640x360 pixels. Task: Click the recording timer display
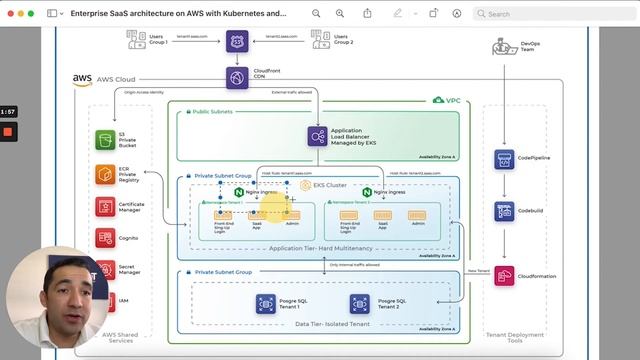(x=8, y=112)
